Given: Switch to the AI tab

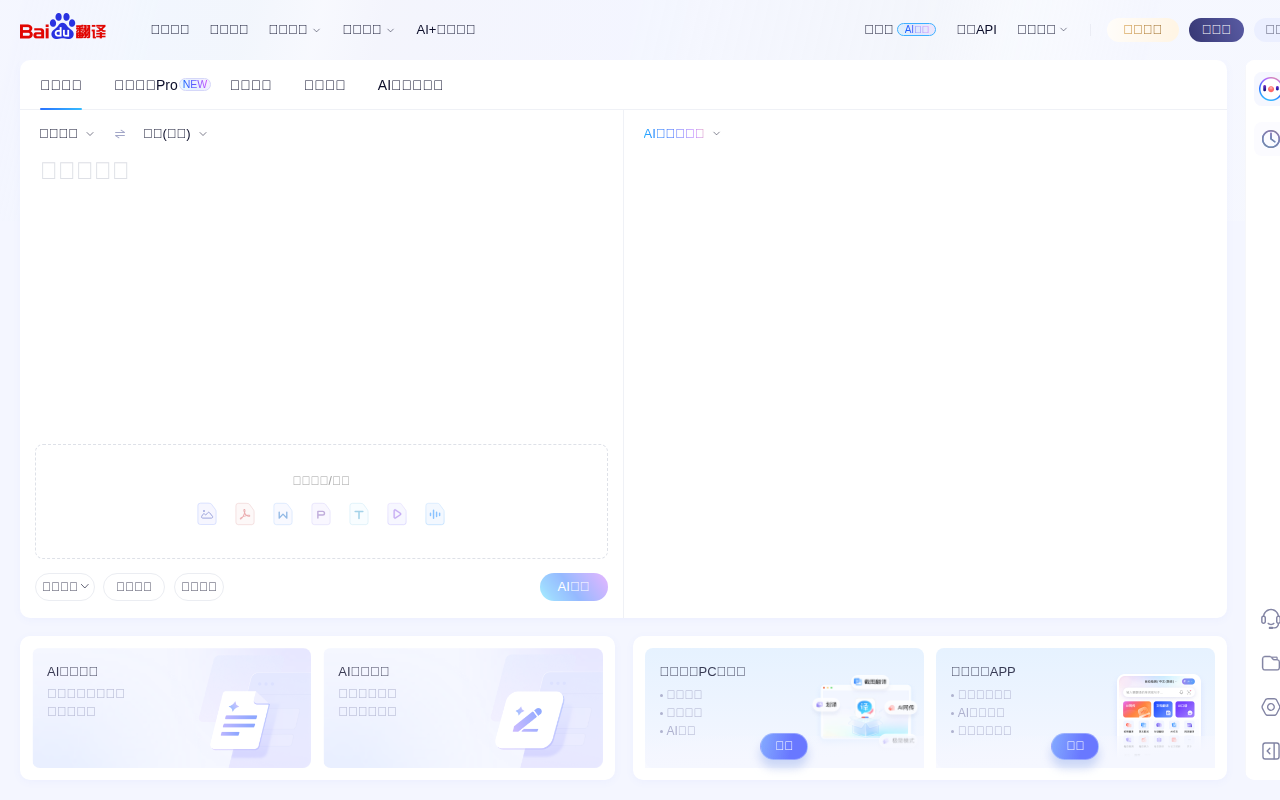Looking at the screenshot, I should click(410, 85).
